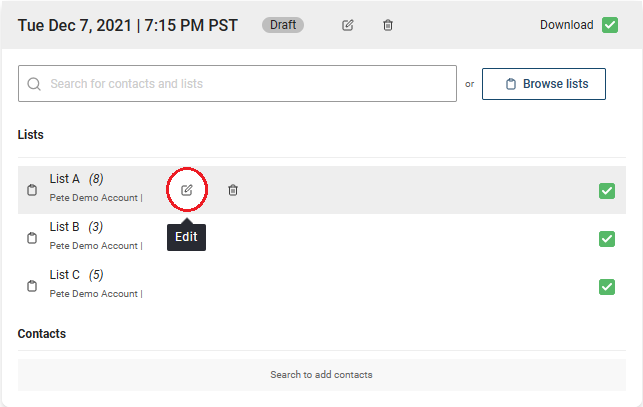Click the clipboard icon beside List A
The height and width of the screenshot is (407, 643).
click(32, 190)
